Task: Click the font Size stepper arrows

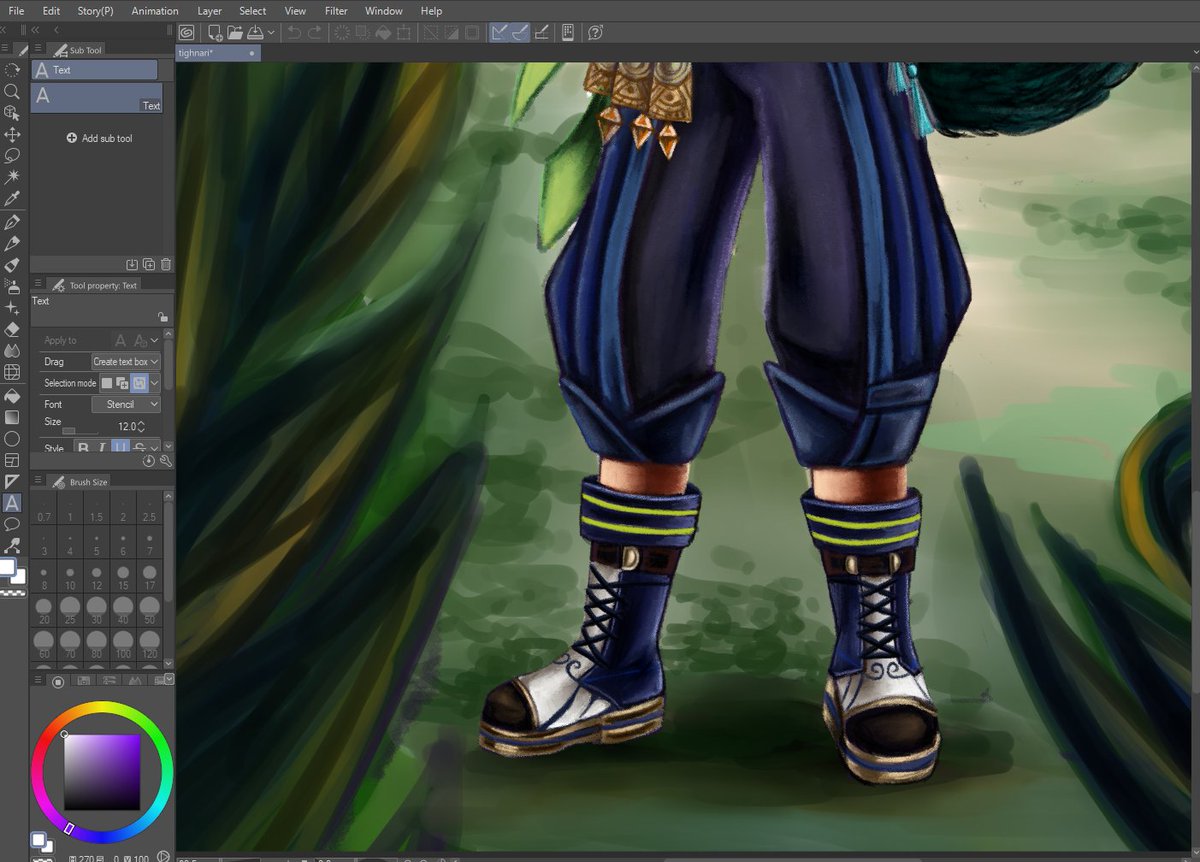Action: point(140,426)
